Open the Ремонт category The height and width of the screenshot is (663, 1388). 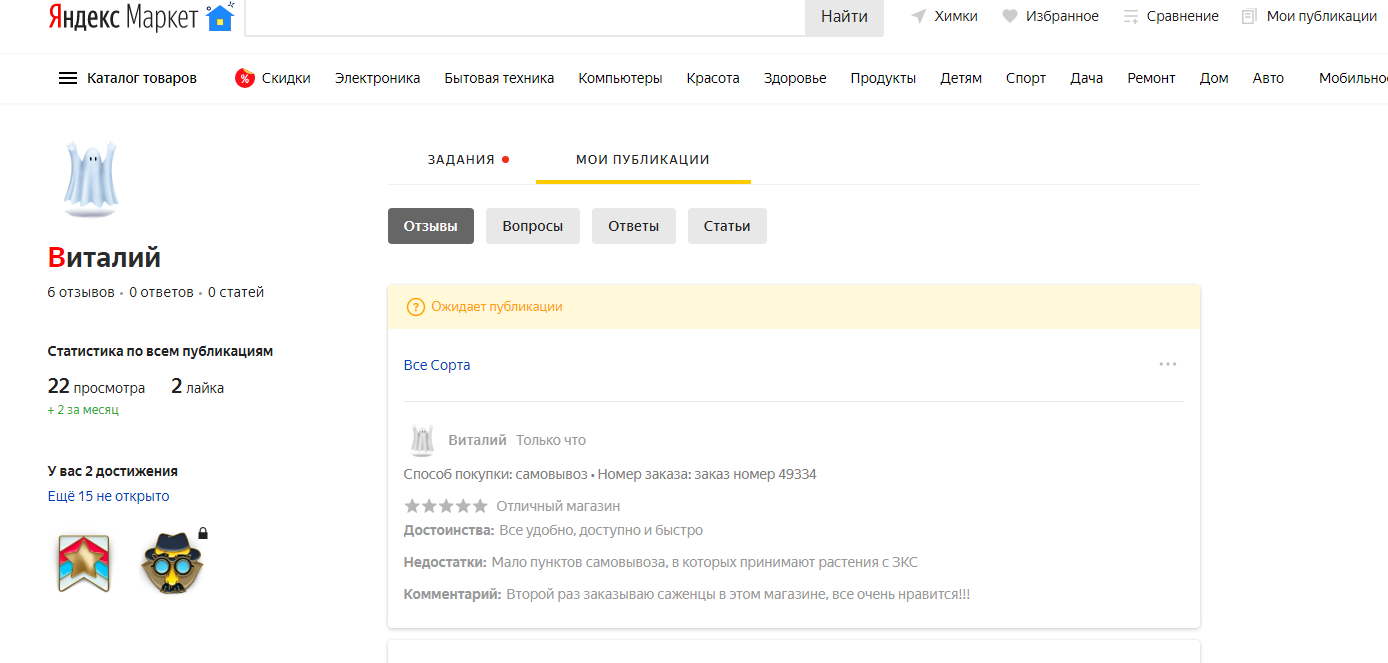1152,78
